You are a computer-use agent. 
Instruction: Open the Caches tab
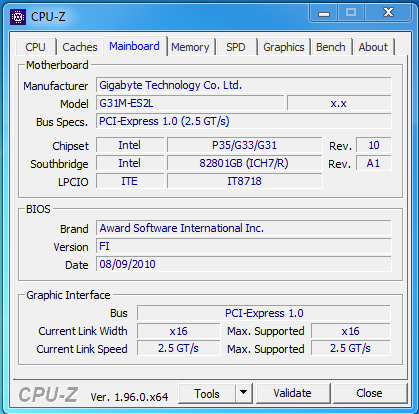pyautogui.click(x=80, y=47)
